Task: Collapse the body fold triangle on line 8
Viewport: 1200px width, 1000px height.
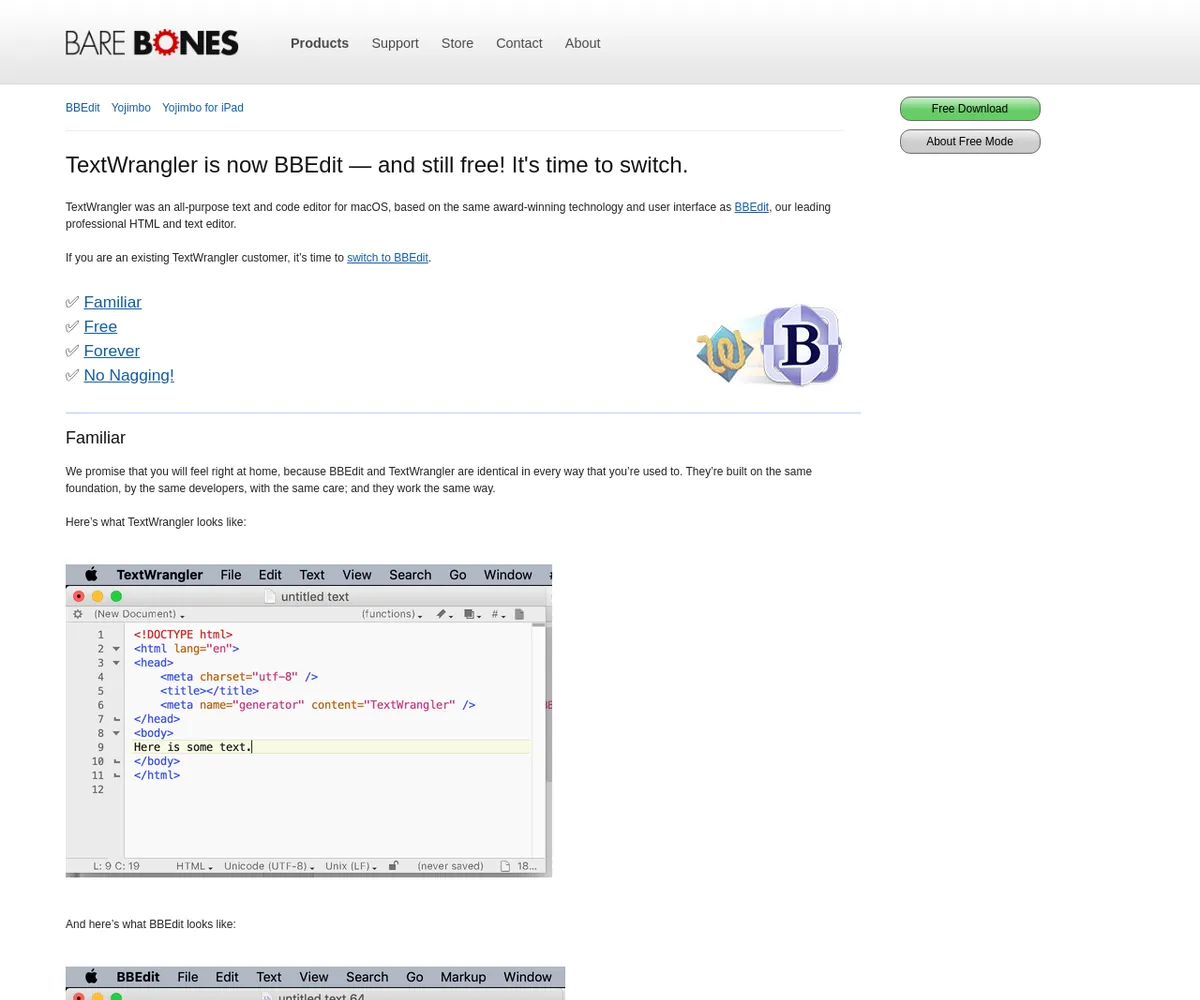Action: pyautogui.click(x=116, y=733)
